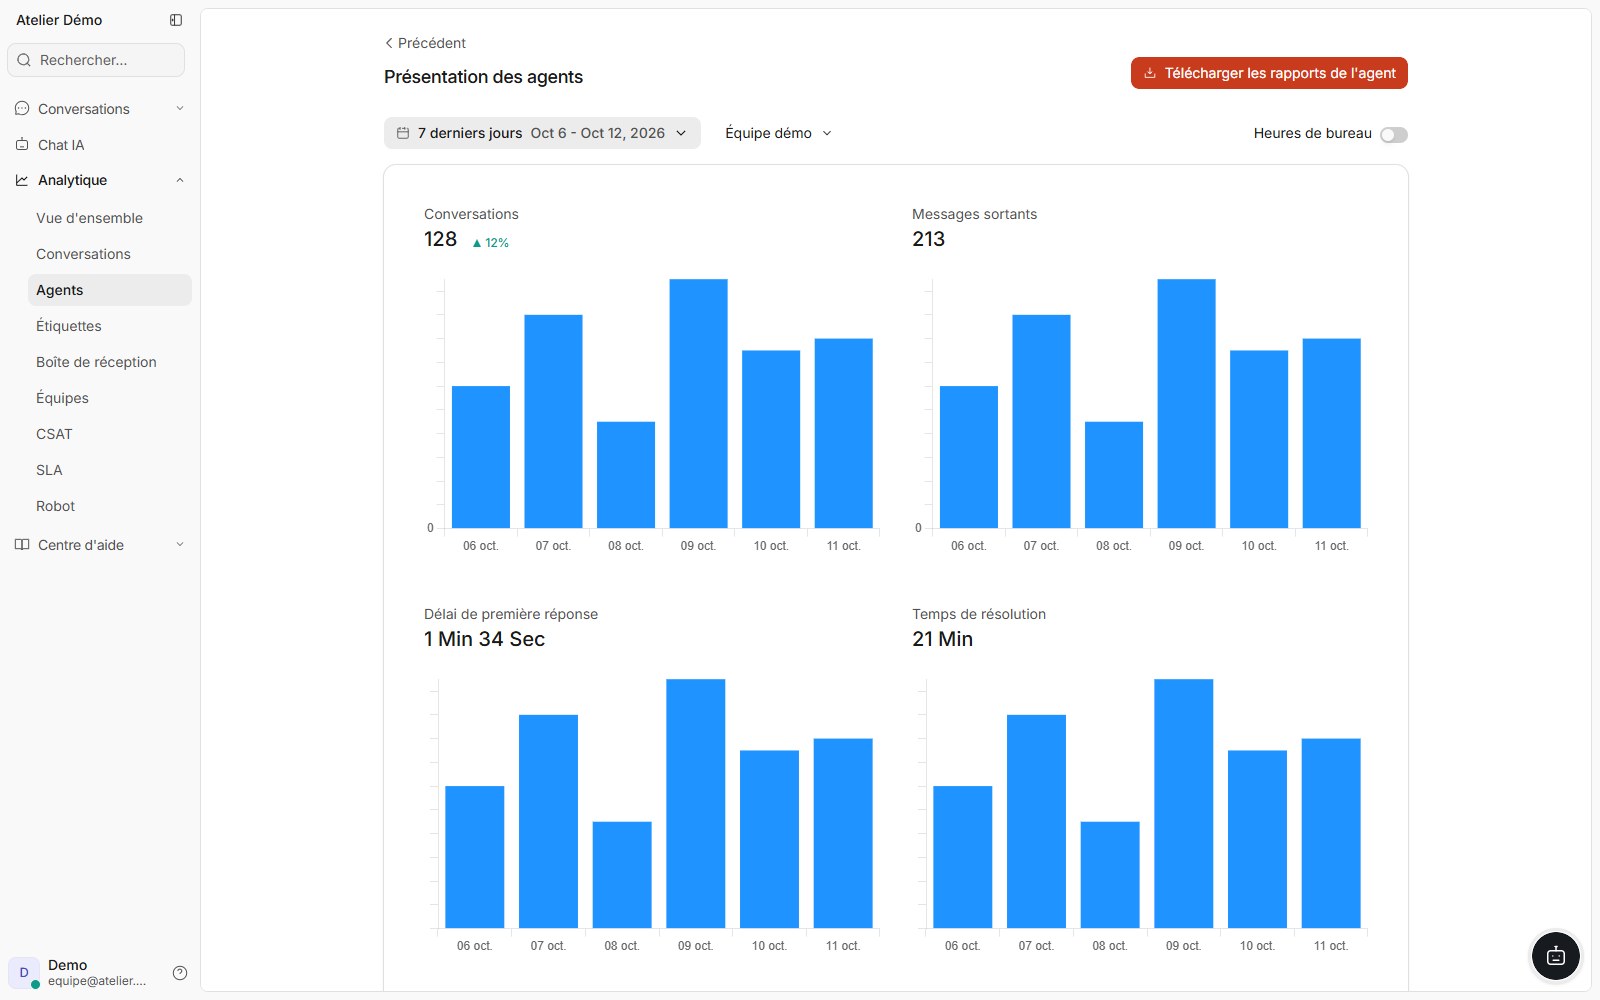This screenshot has height=1000, width=1600.
Task: Click the Chat IA robot icon
Action: [22, 144]
